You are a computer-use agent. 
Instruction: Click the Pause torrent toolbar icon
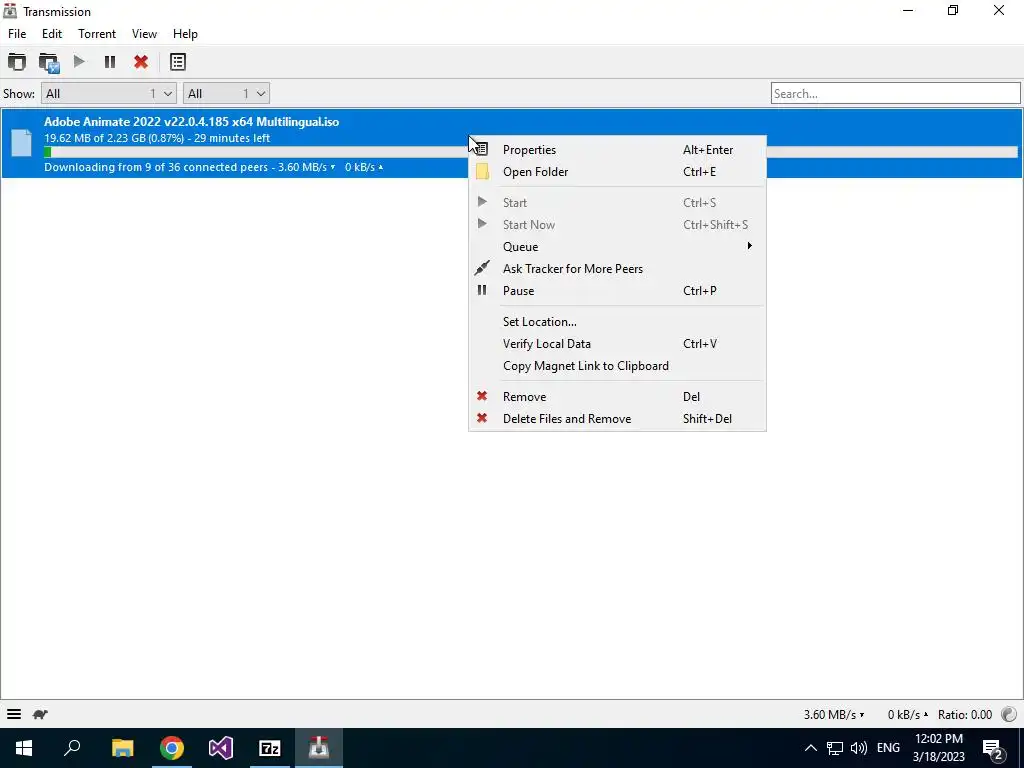110,62
